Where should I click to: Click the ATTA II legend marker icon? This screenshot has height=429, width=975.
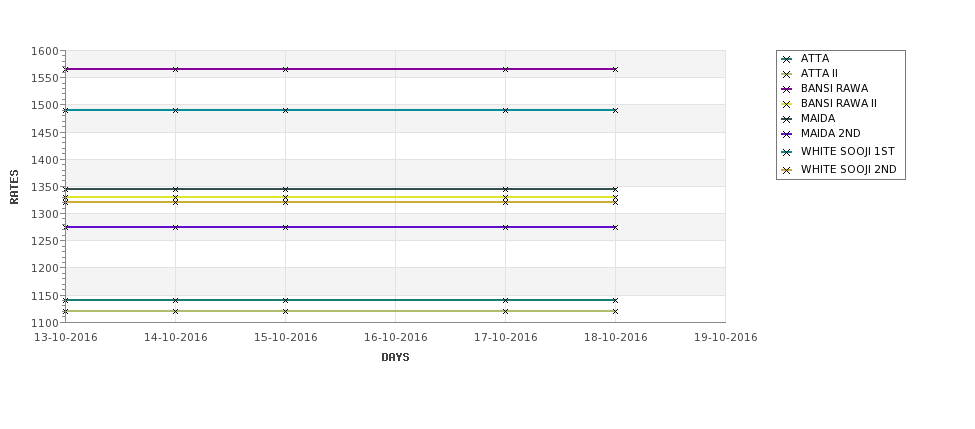point(787,74)
